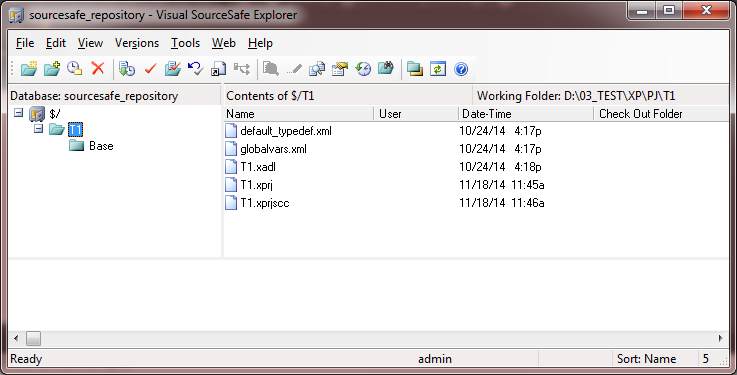Click the Refresh File List icon
The image size is (737, 375).
point(438,69)
